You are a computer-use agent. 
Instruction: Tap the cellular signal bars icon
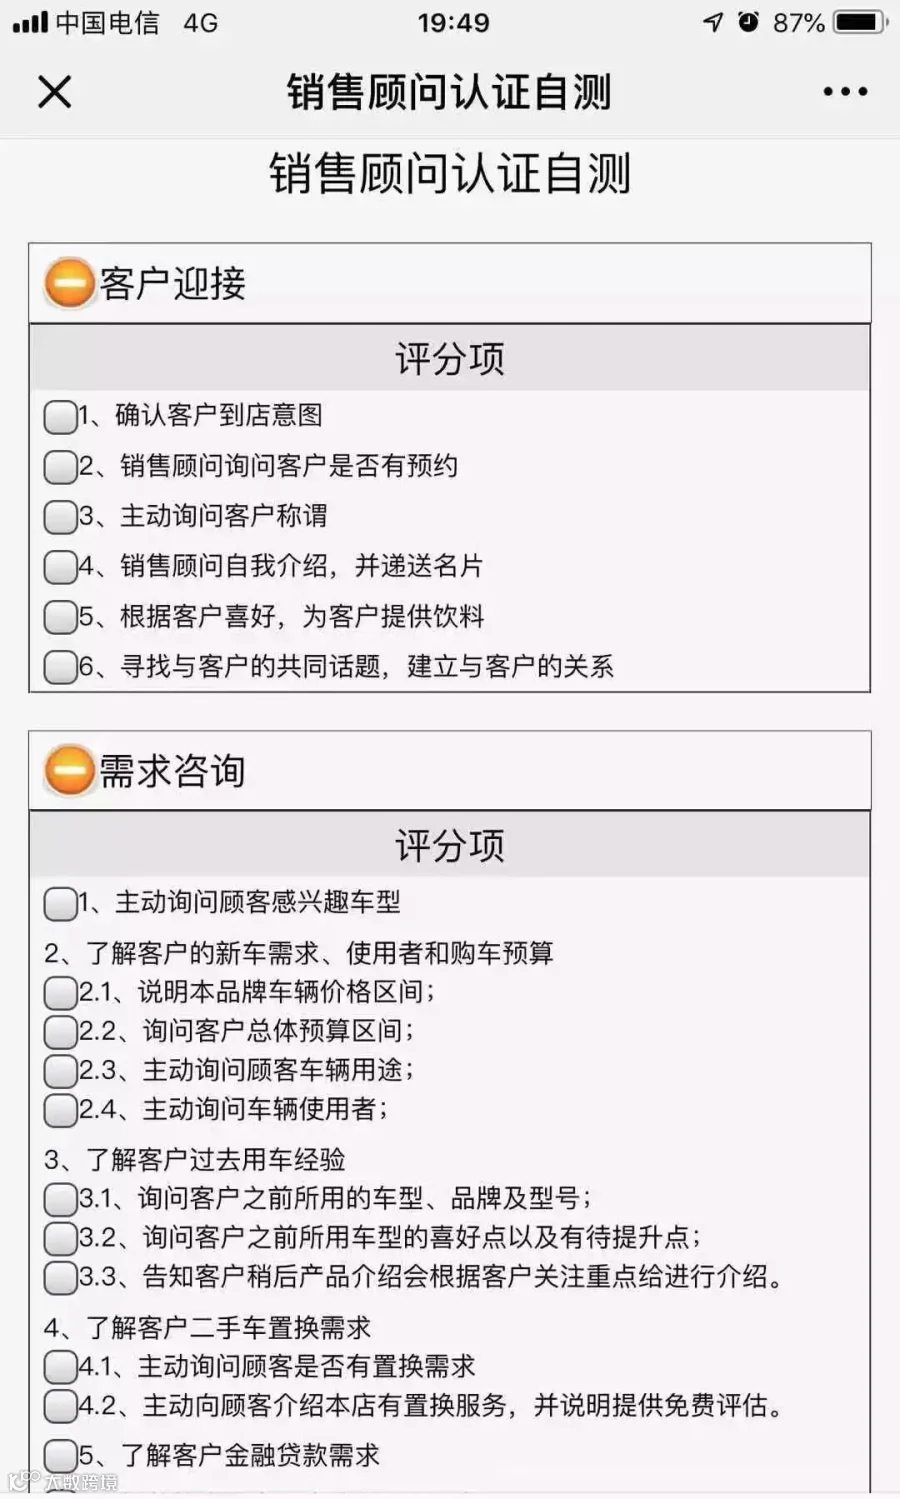coord(30,22)
